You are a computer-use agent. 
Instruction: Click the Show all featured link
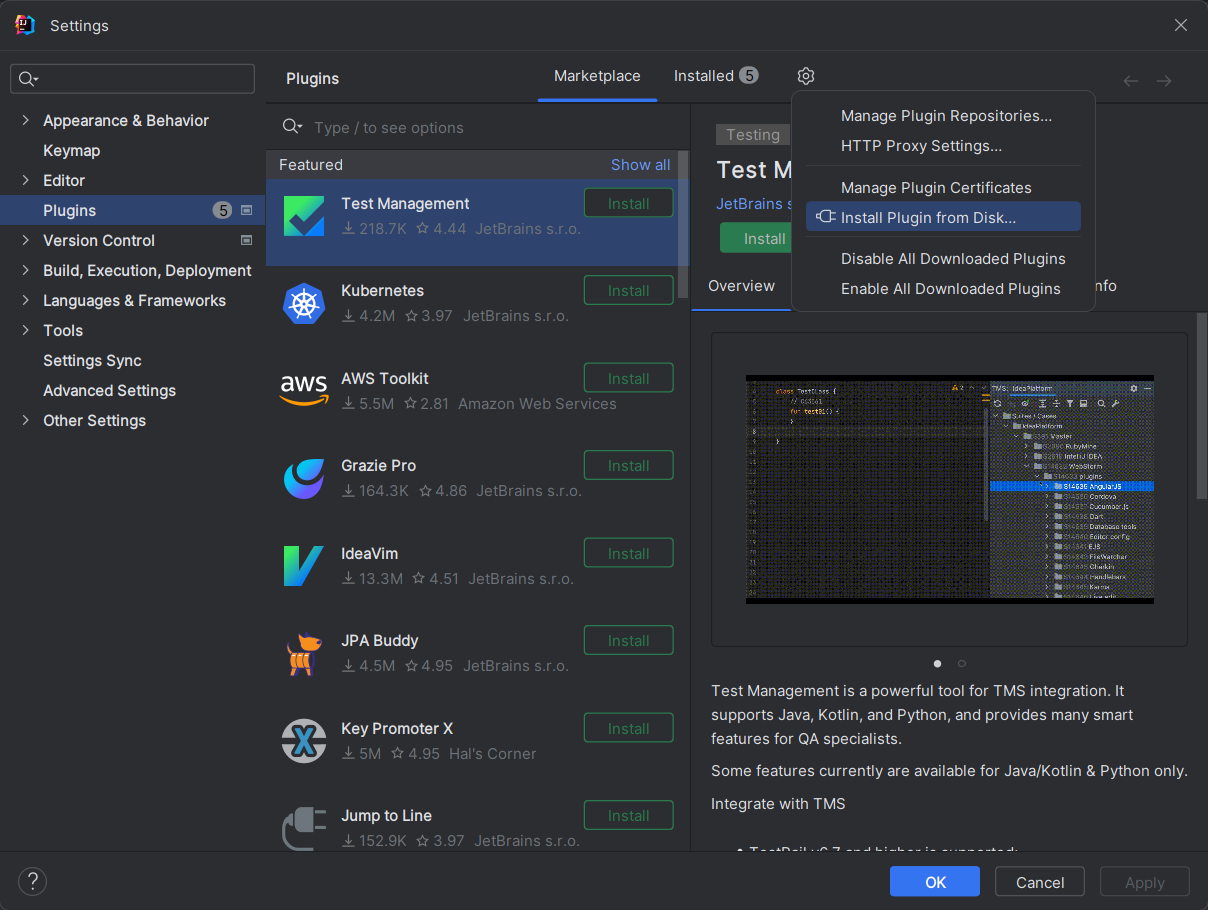point(640,165)
